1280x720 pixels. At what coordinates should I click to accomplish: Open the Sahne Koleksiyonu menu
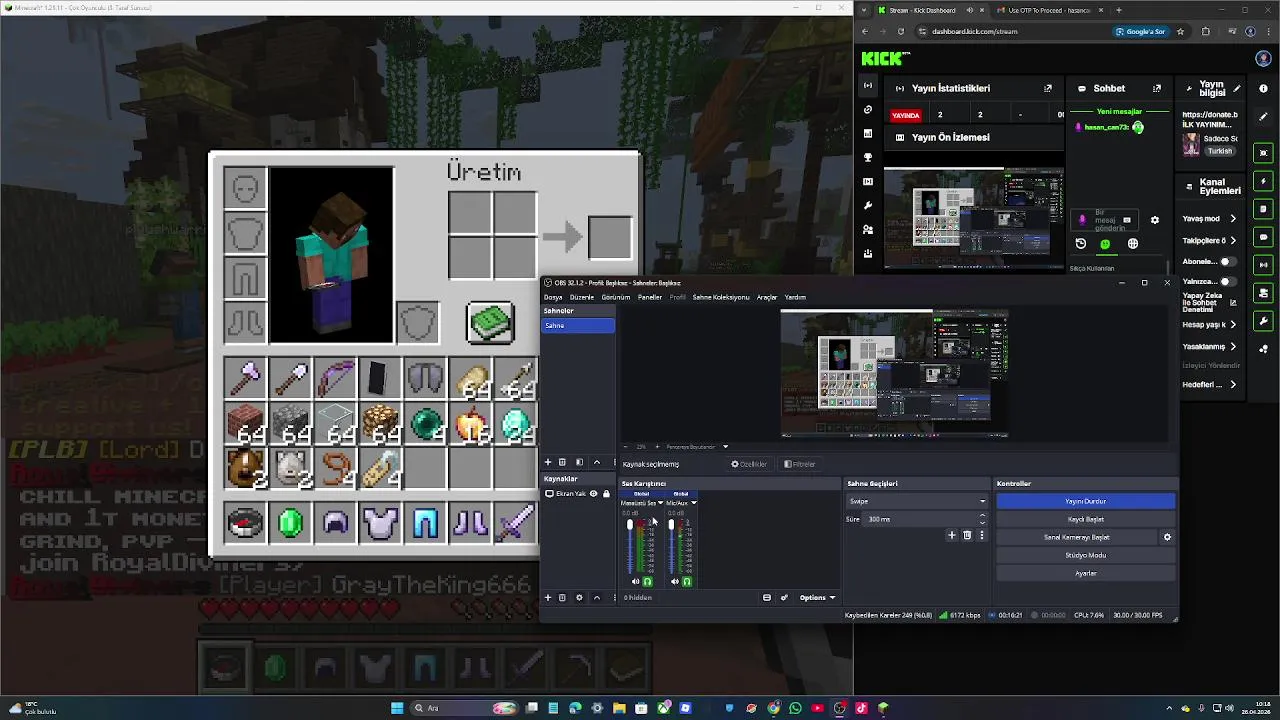pyautogui.click(x=721, y=297)
